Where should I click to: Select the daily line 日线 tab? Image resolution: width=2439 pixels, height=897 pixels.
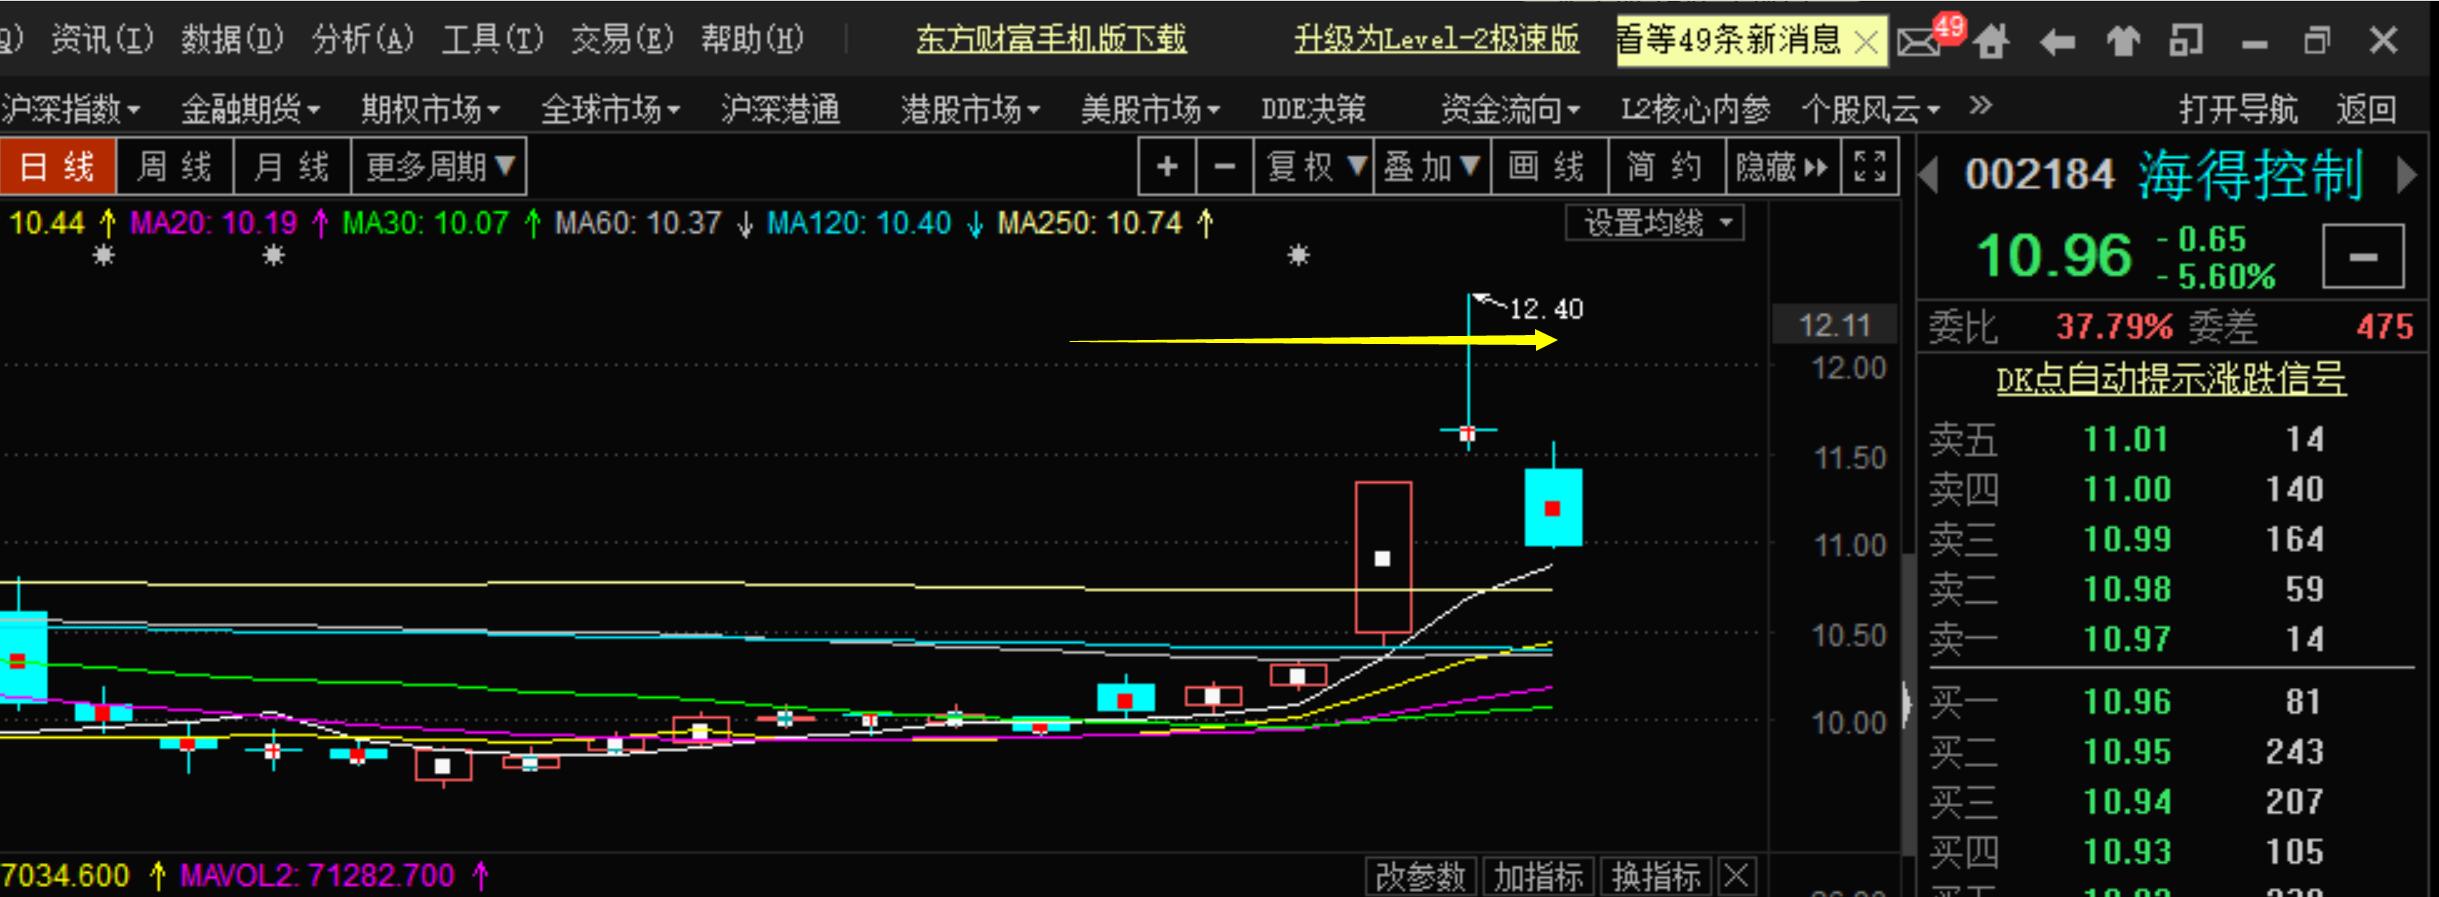(x=58, y=166)
